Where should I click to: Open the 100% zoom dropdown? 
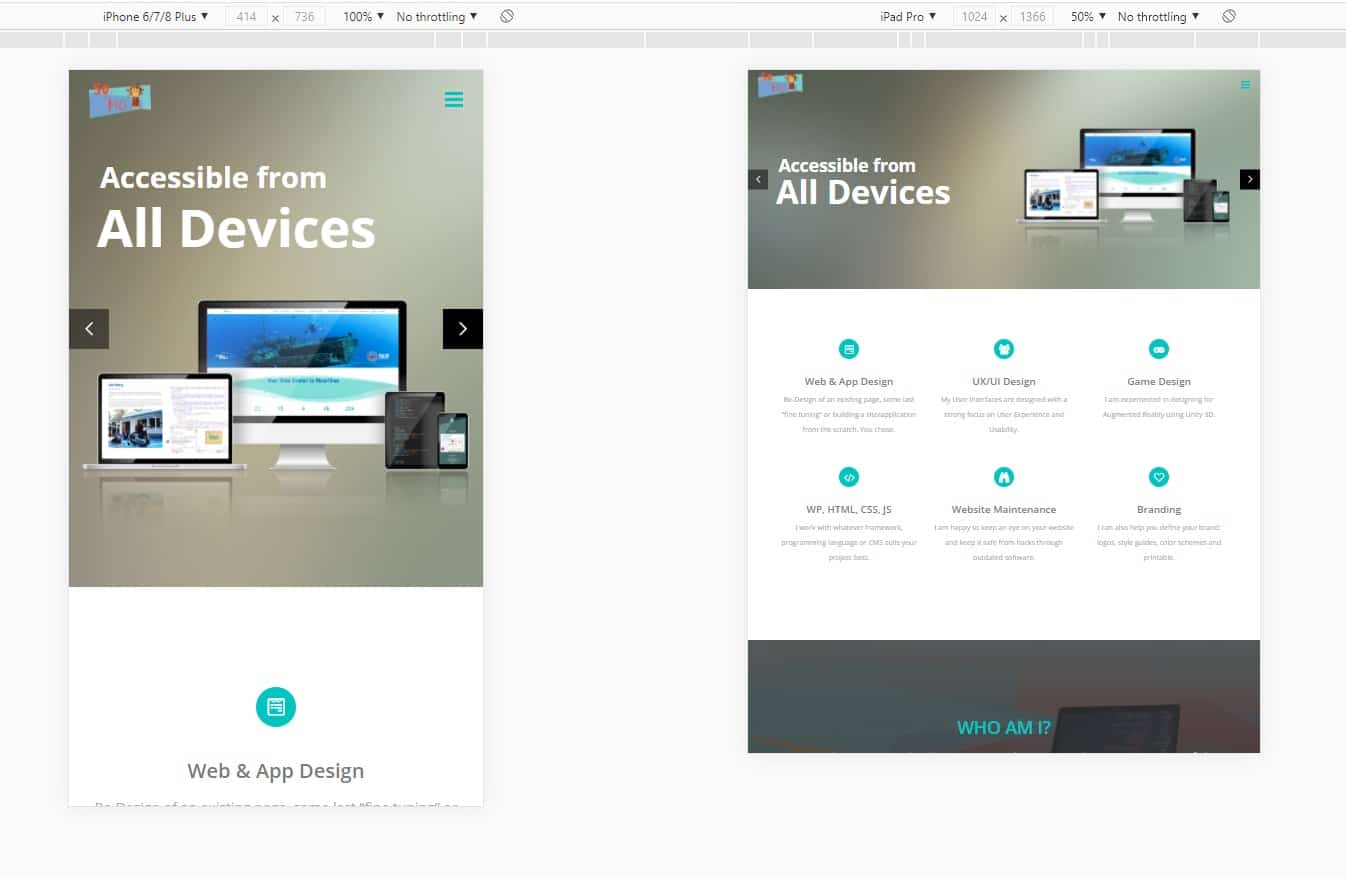[361, 16]
